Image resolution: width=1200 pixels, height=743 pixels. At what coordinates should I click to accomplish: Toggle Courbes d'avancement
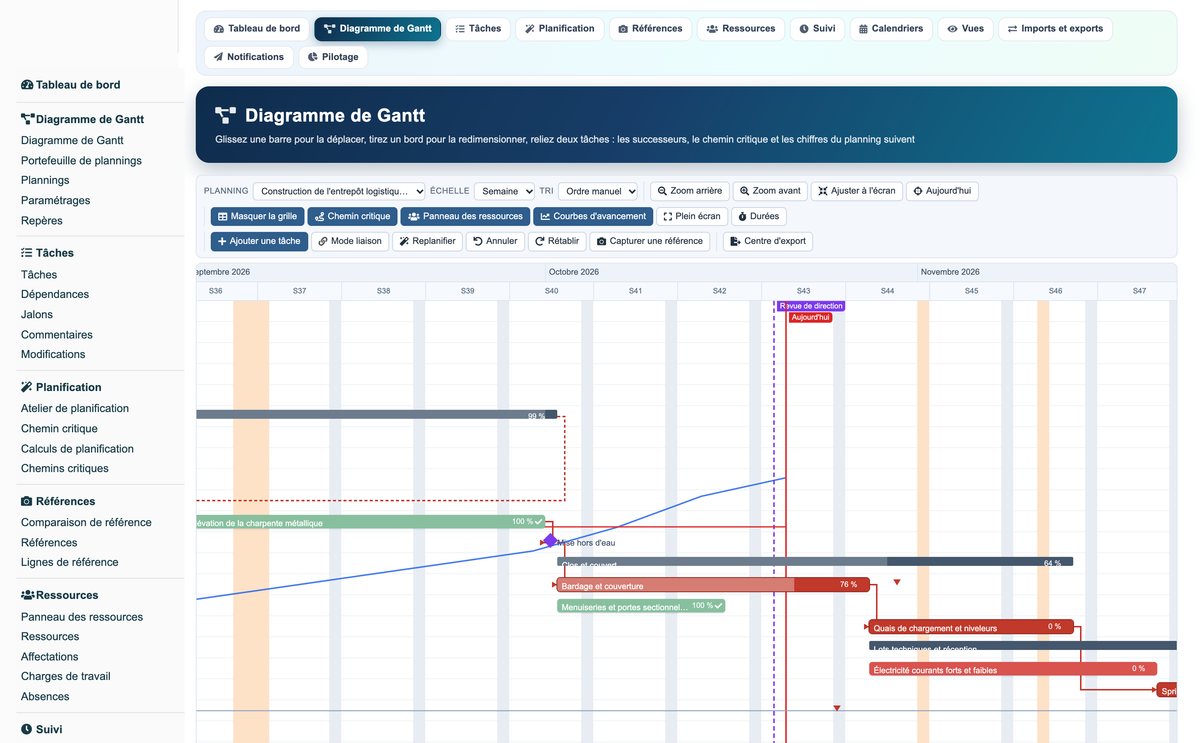[x=593, y=216]
